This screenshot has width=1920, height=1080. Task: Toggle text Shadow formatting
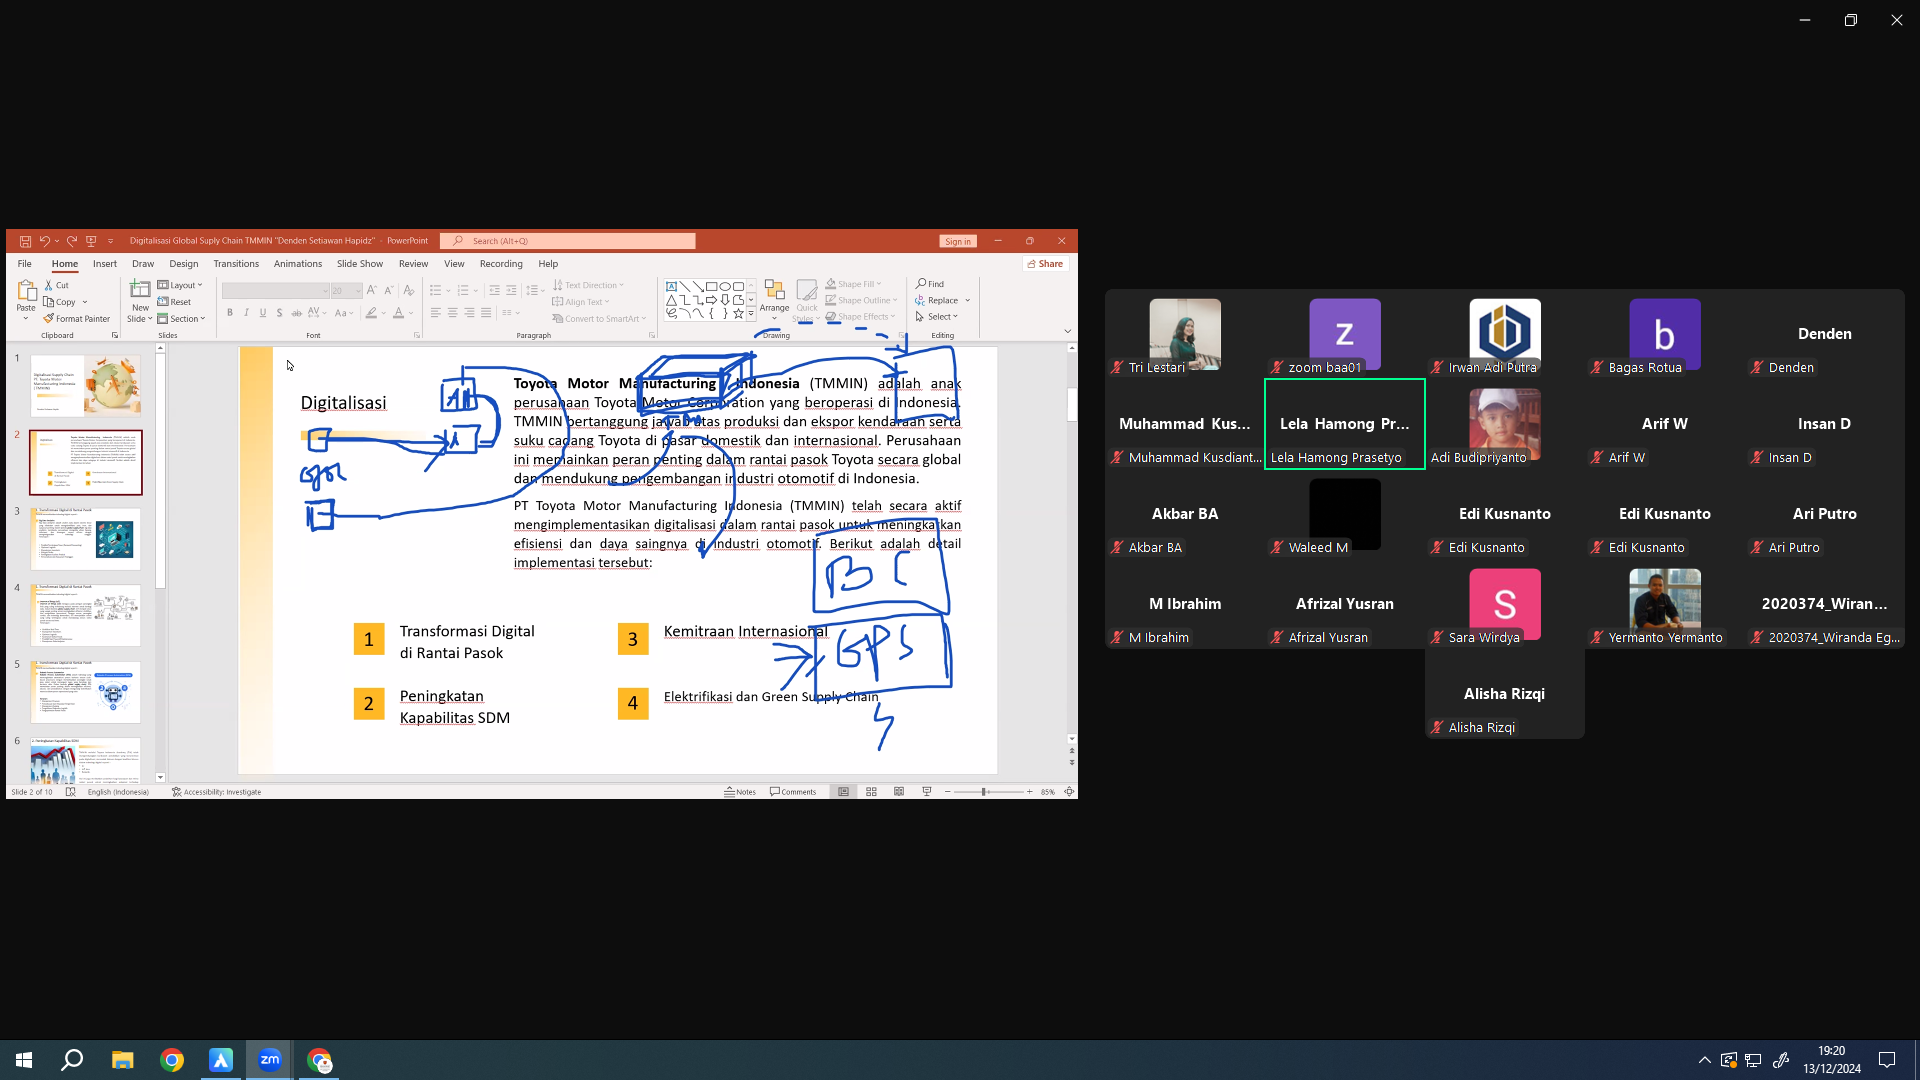pyautogui.click(x=279, y=313)
